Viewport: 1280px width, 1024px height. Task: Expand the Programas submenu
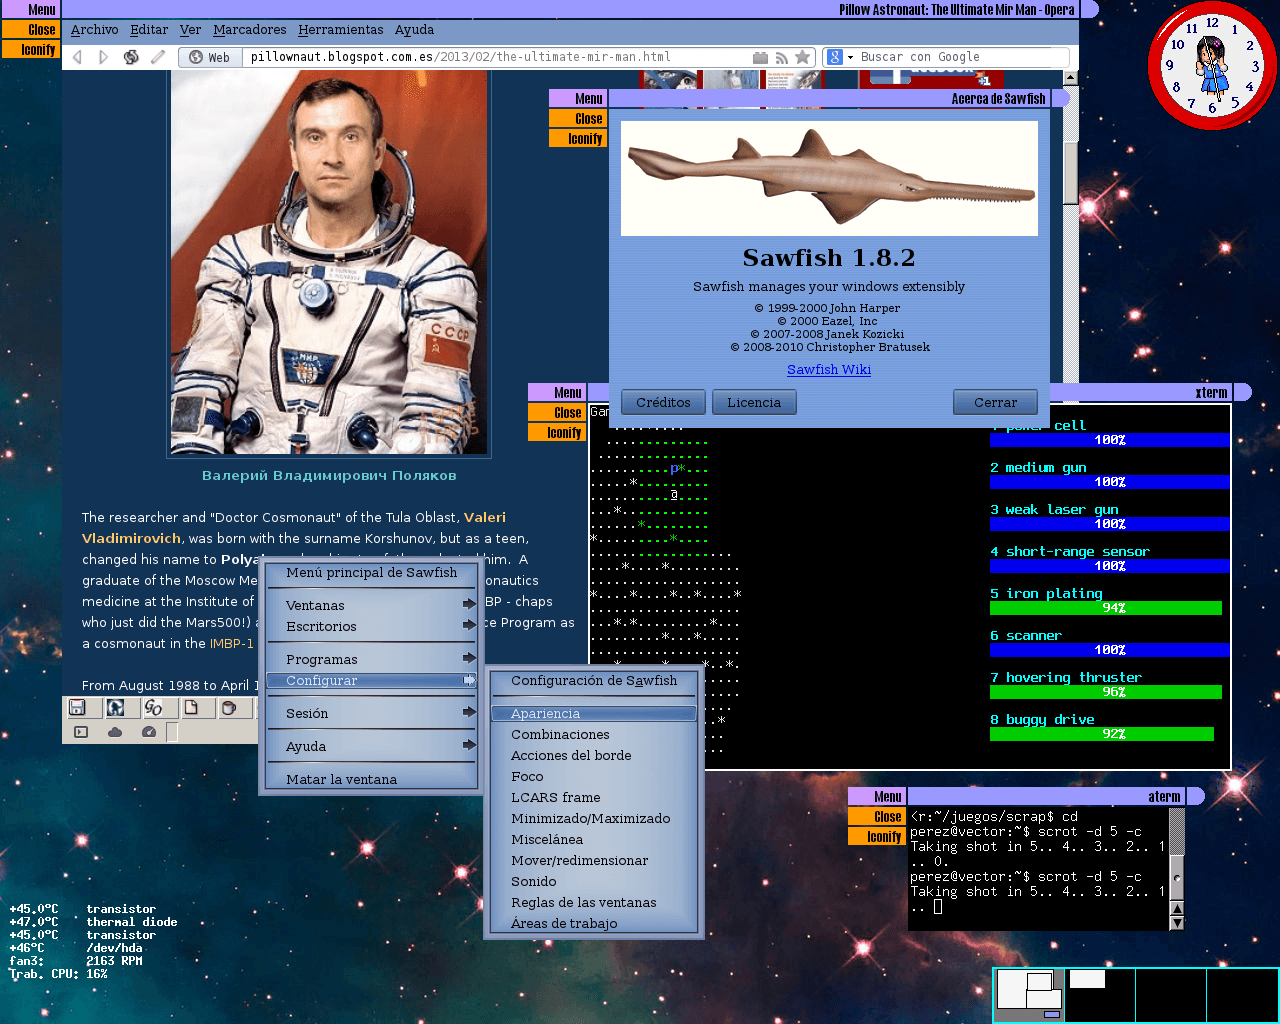[370, 659]
